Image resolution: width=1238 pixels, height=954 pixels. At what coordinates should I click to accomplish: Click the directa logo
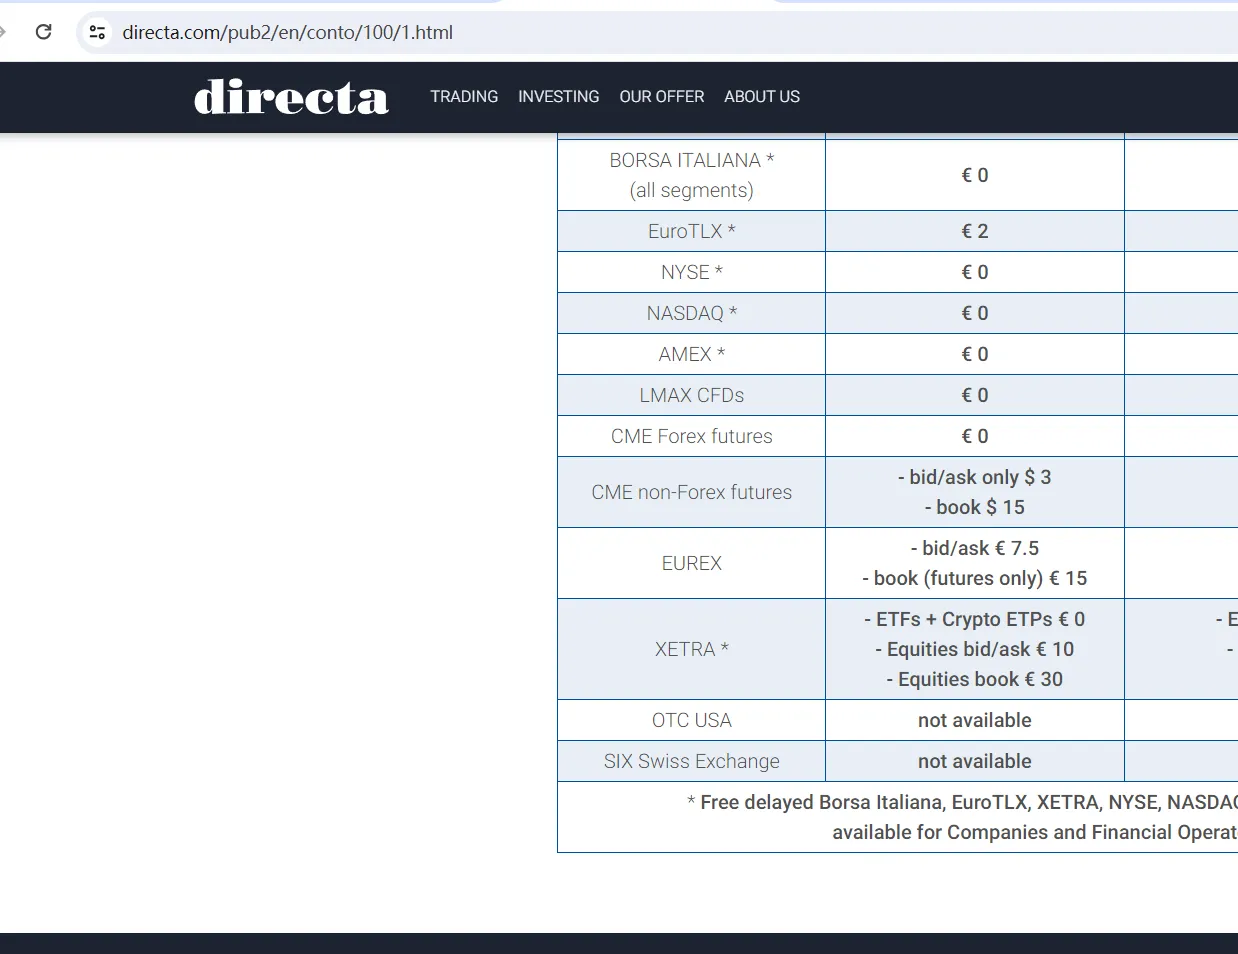(291, 97)
